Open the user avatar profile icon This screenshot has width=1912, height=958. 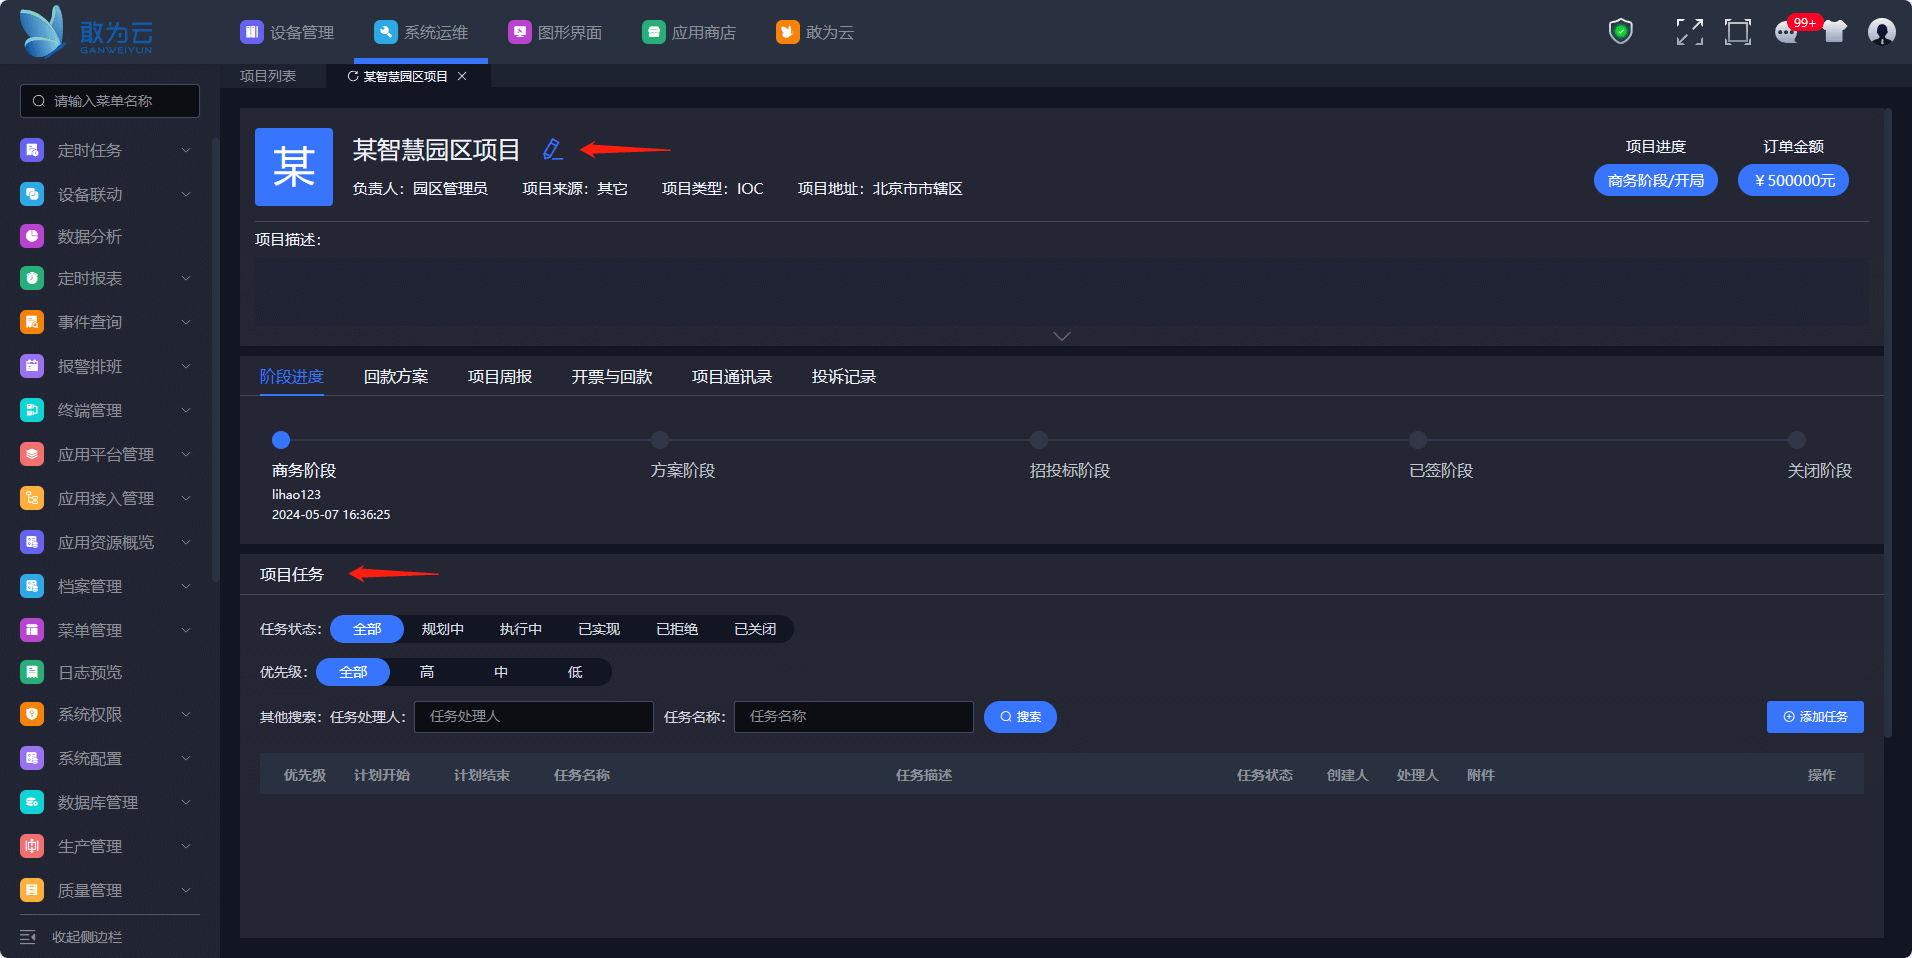pos(1881,32)
